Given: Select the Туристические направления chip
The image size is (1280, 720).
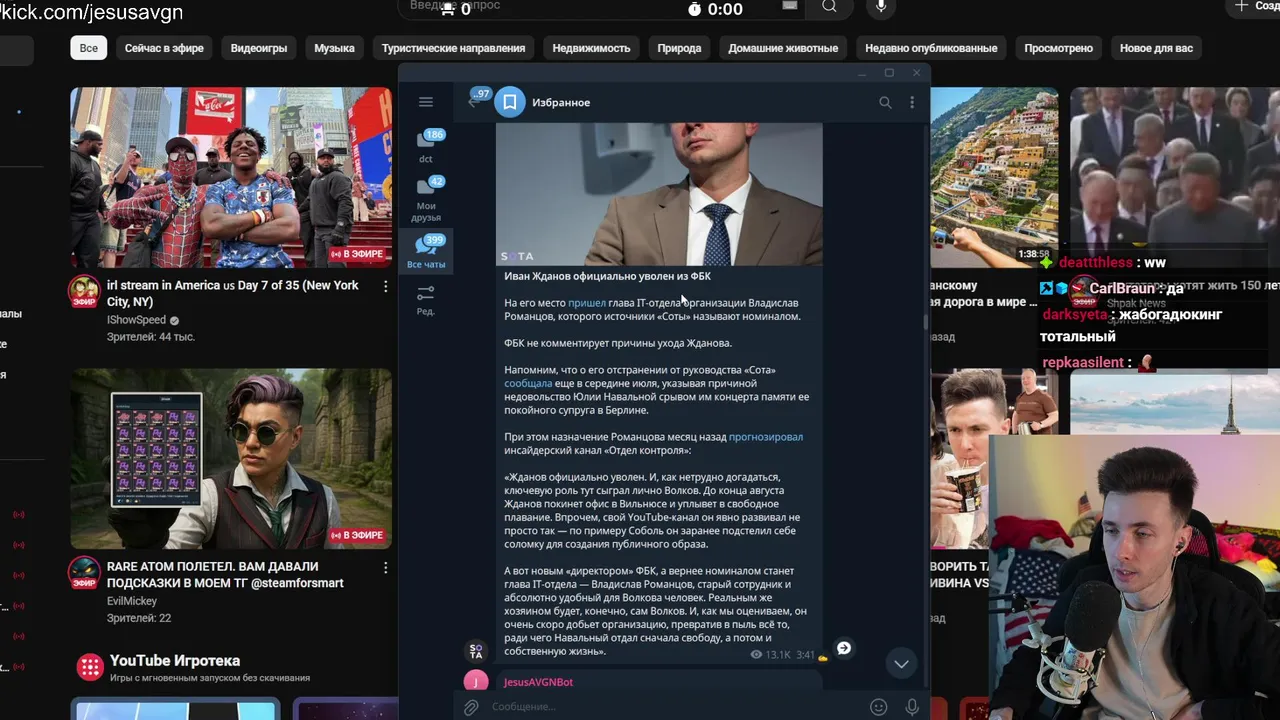Looking at the screenshot, I should (453, 48).
